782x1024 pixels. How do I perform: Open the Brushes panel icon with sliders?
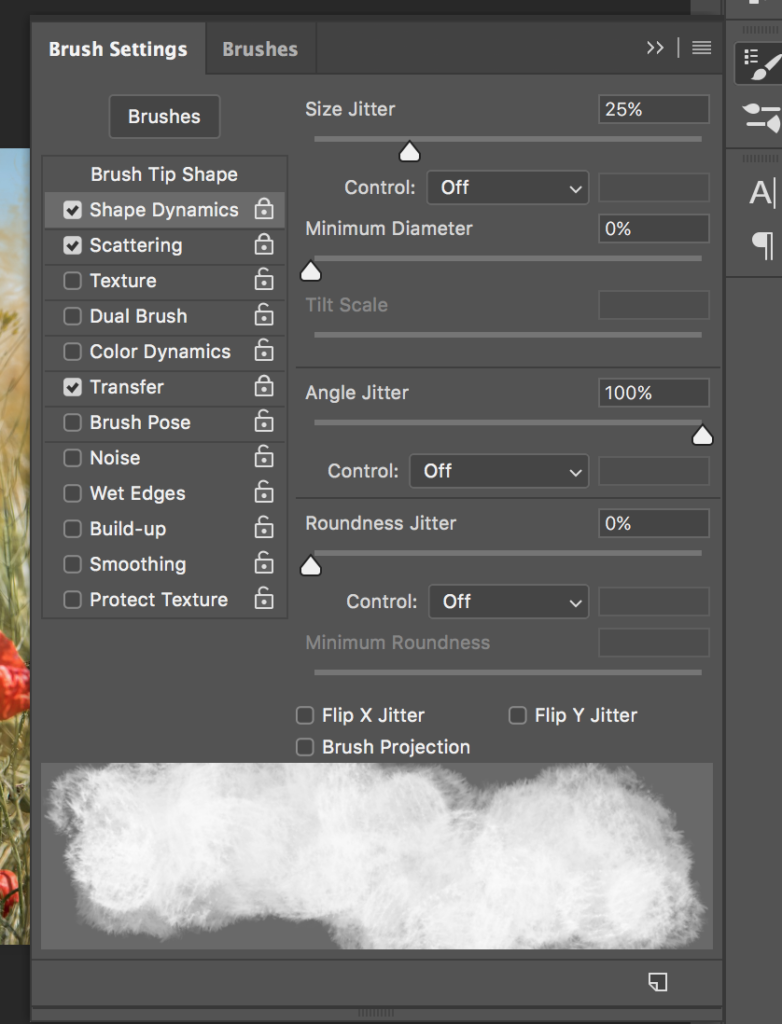[762, 118]
